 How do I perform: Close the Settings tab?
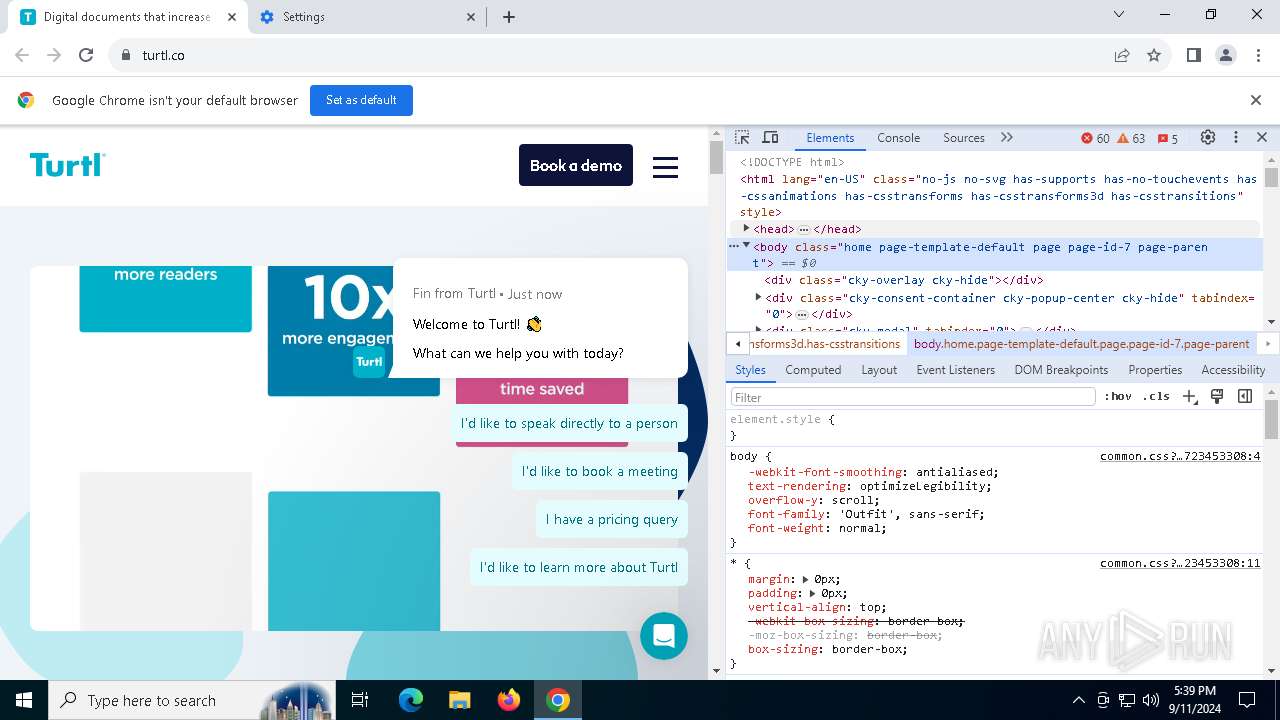[472, 17]
